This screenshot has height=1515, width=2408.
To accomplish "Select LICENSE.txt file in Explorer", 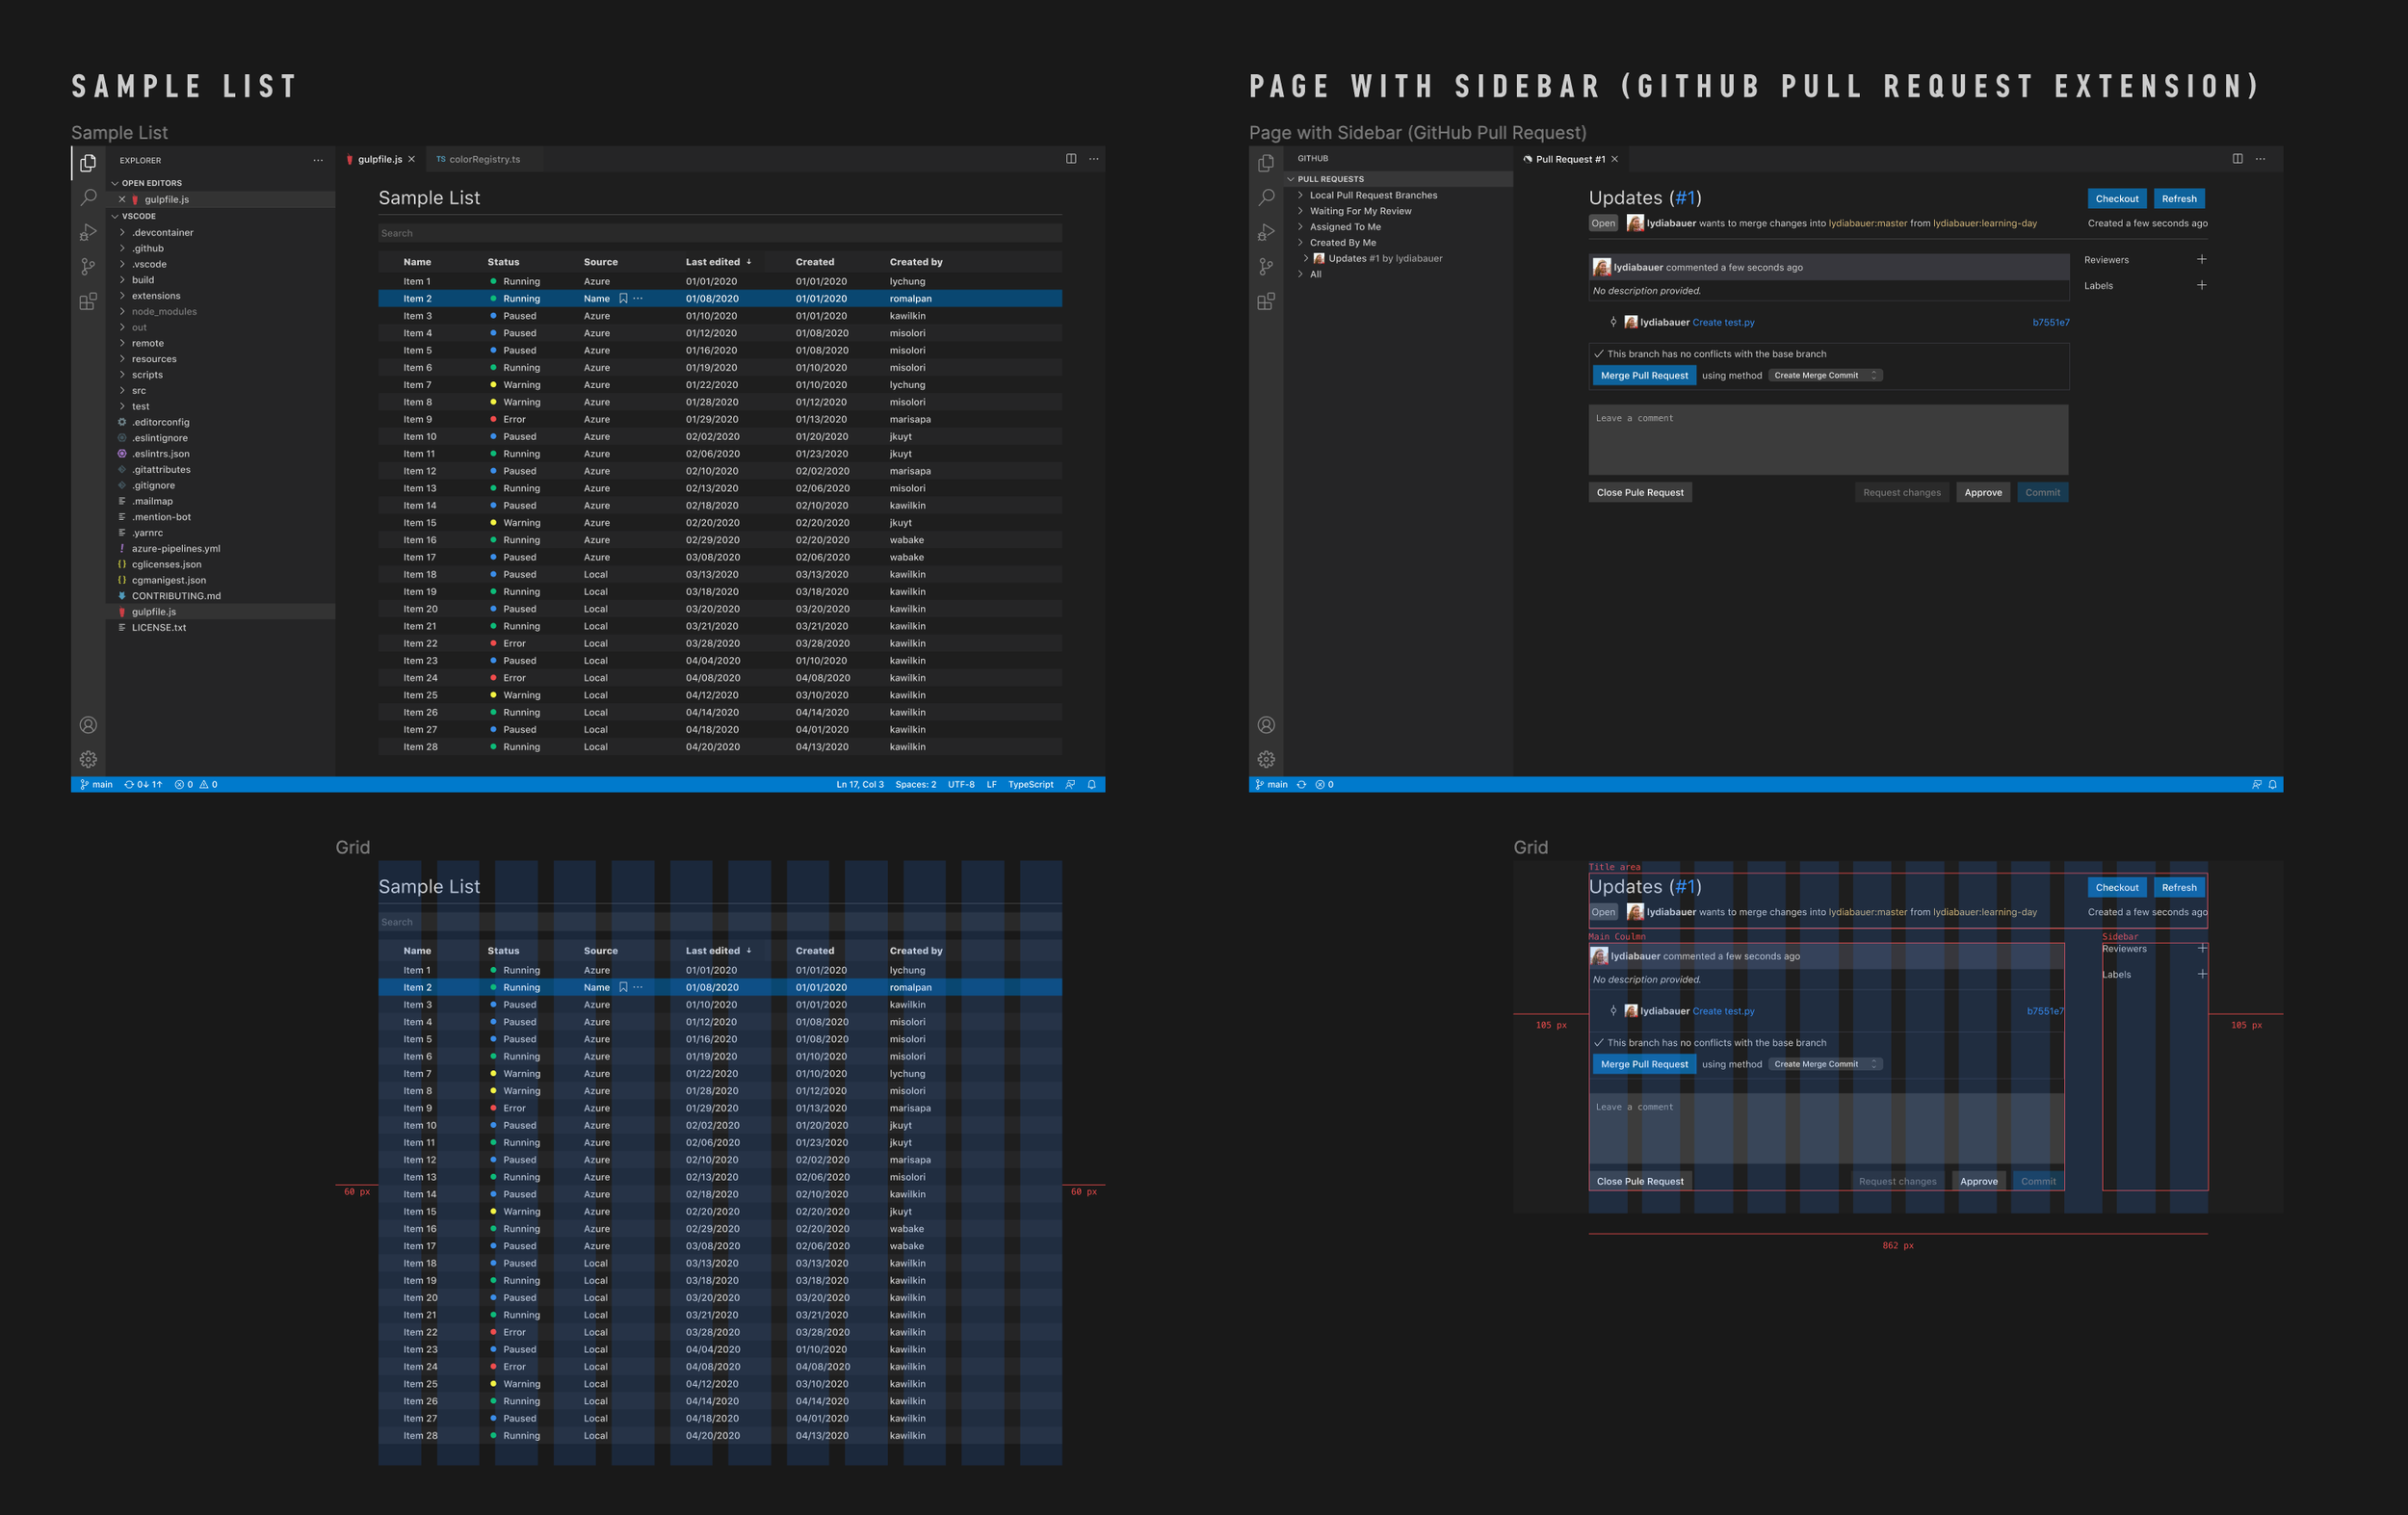I will pyautogui.click(x=159, y=628).
